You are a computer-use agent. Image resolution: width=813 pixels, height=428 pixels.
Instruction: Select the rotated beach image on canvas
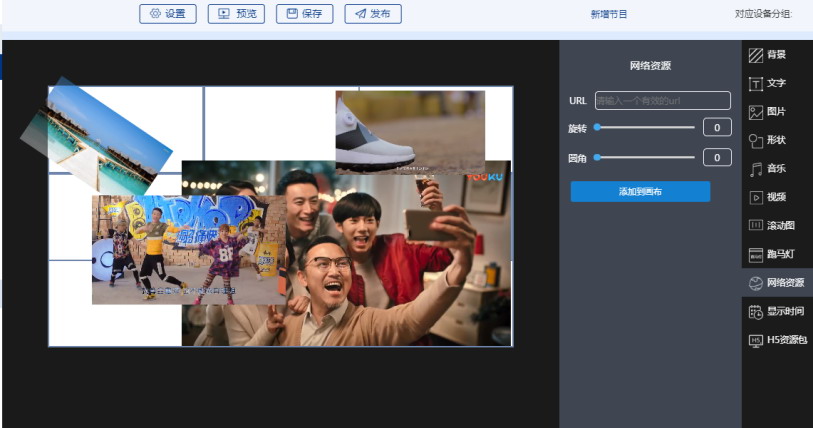96,136
